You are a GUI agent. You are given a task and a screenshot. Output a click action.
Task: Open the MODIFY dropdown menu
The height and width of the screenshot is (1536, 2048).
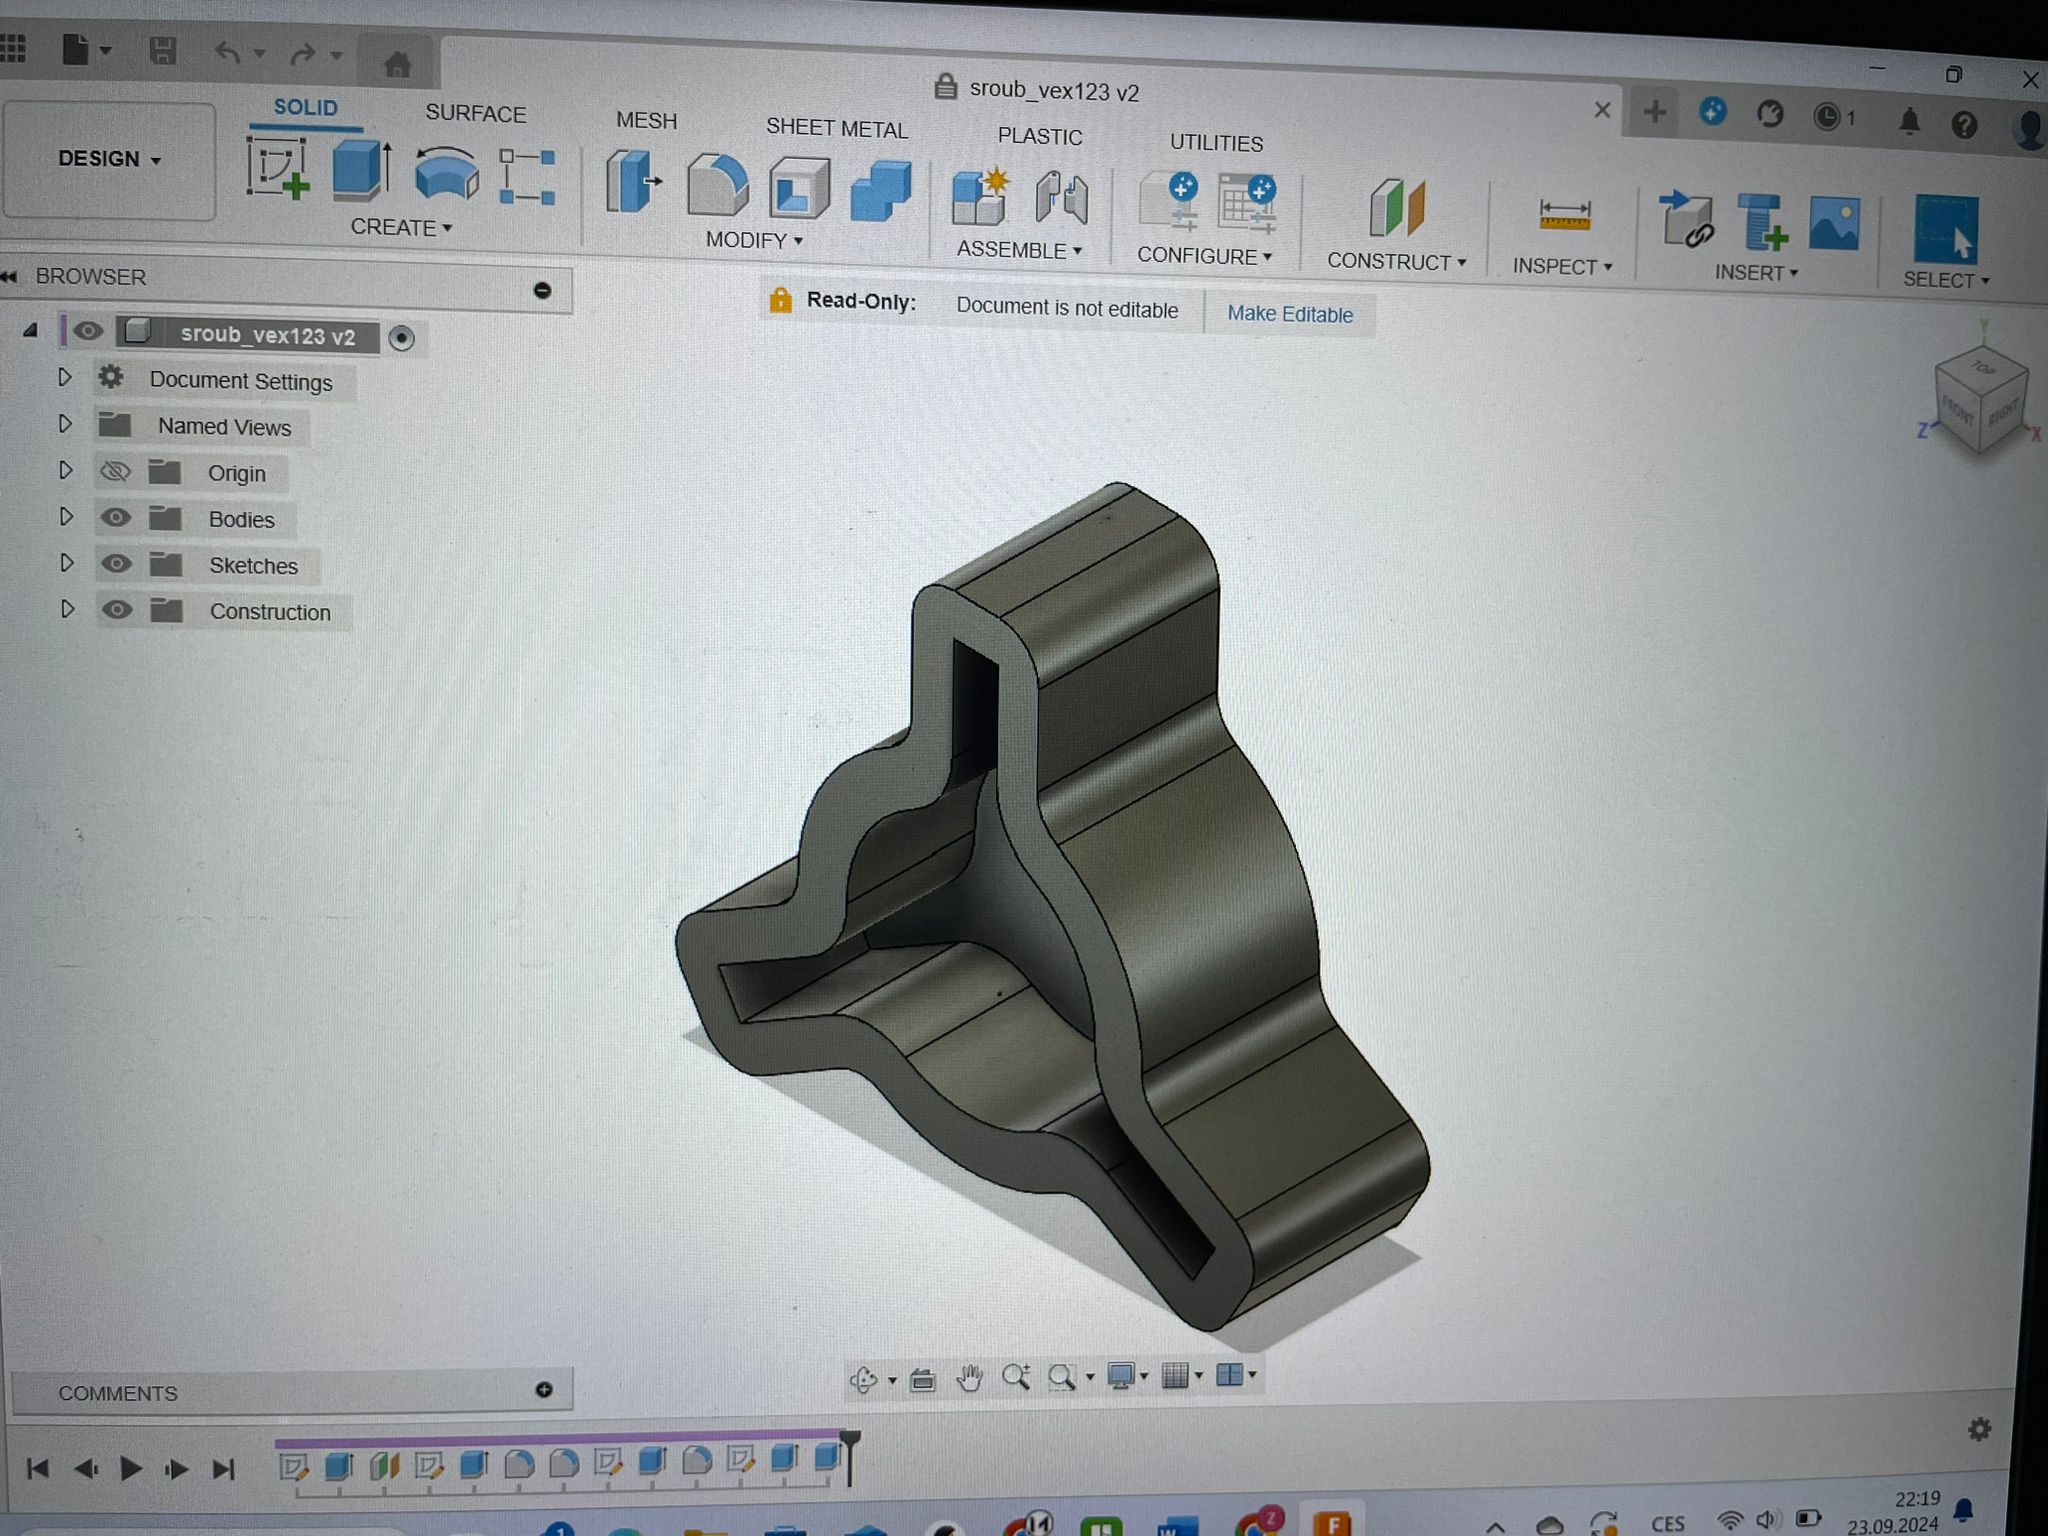[754, 240]
